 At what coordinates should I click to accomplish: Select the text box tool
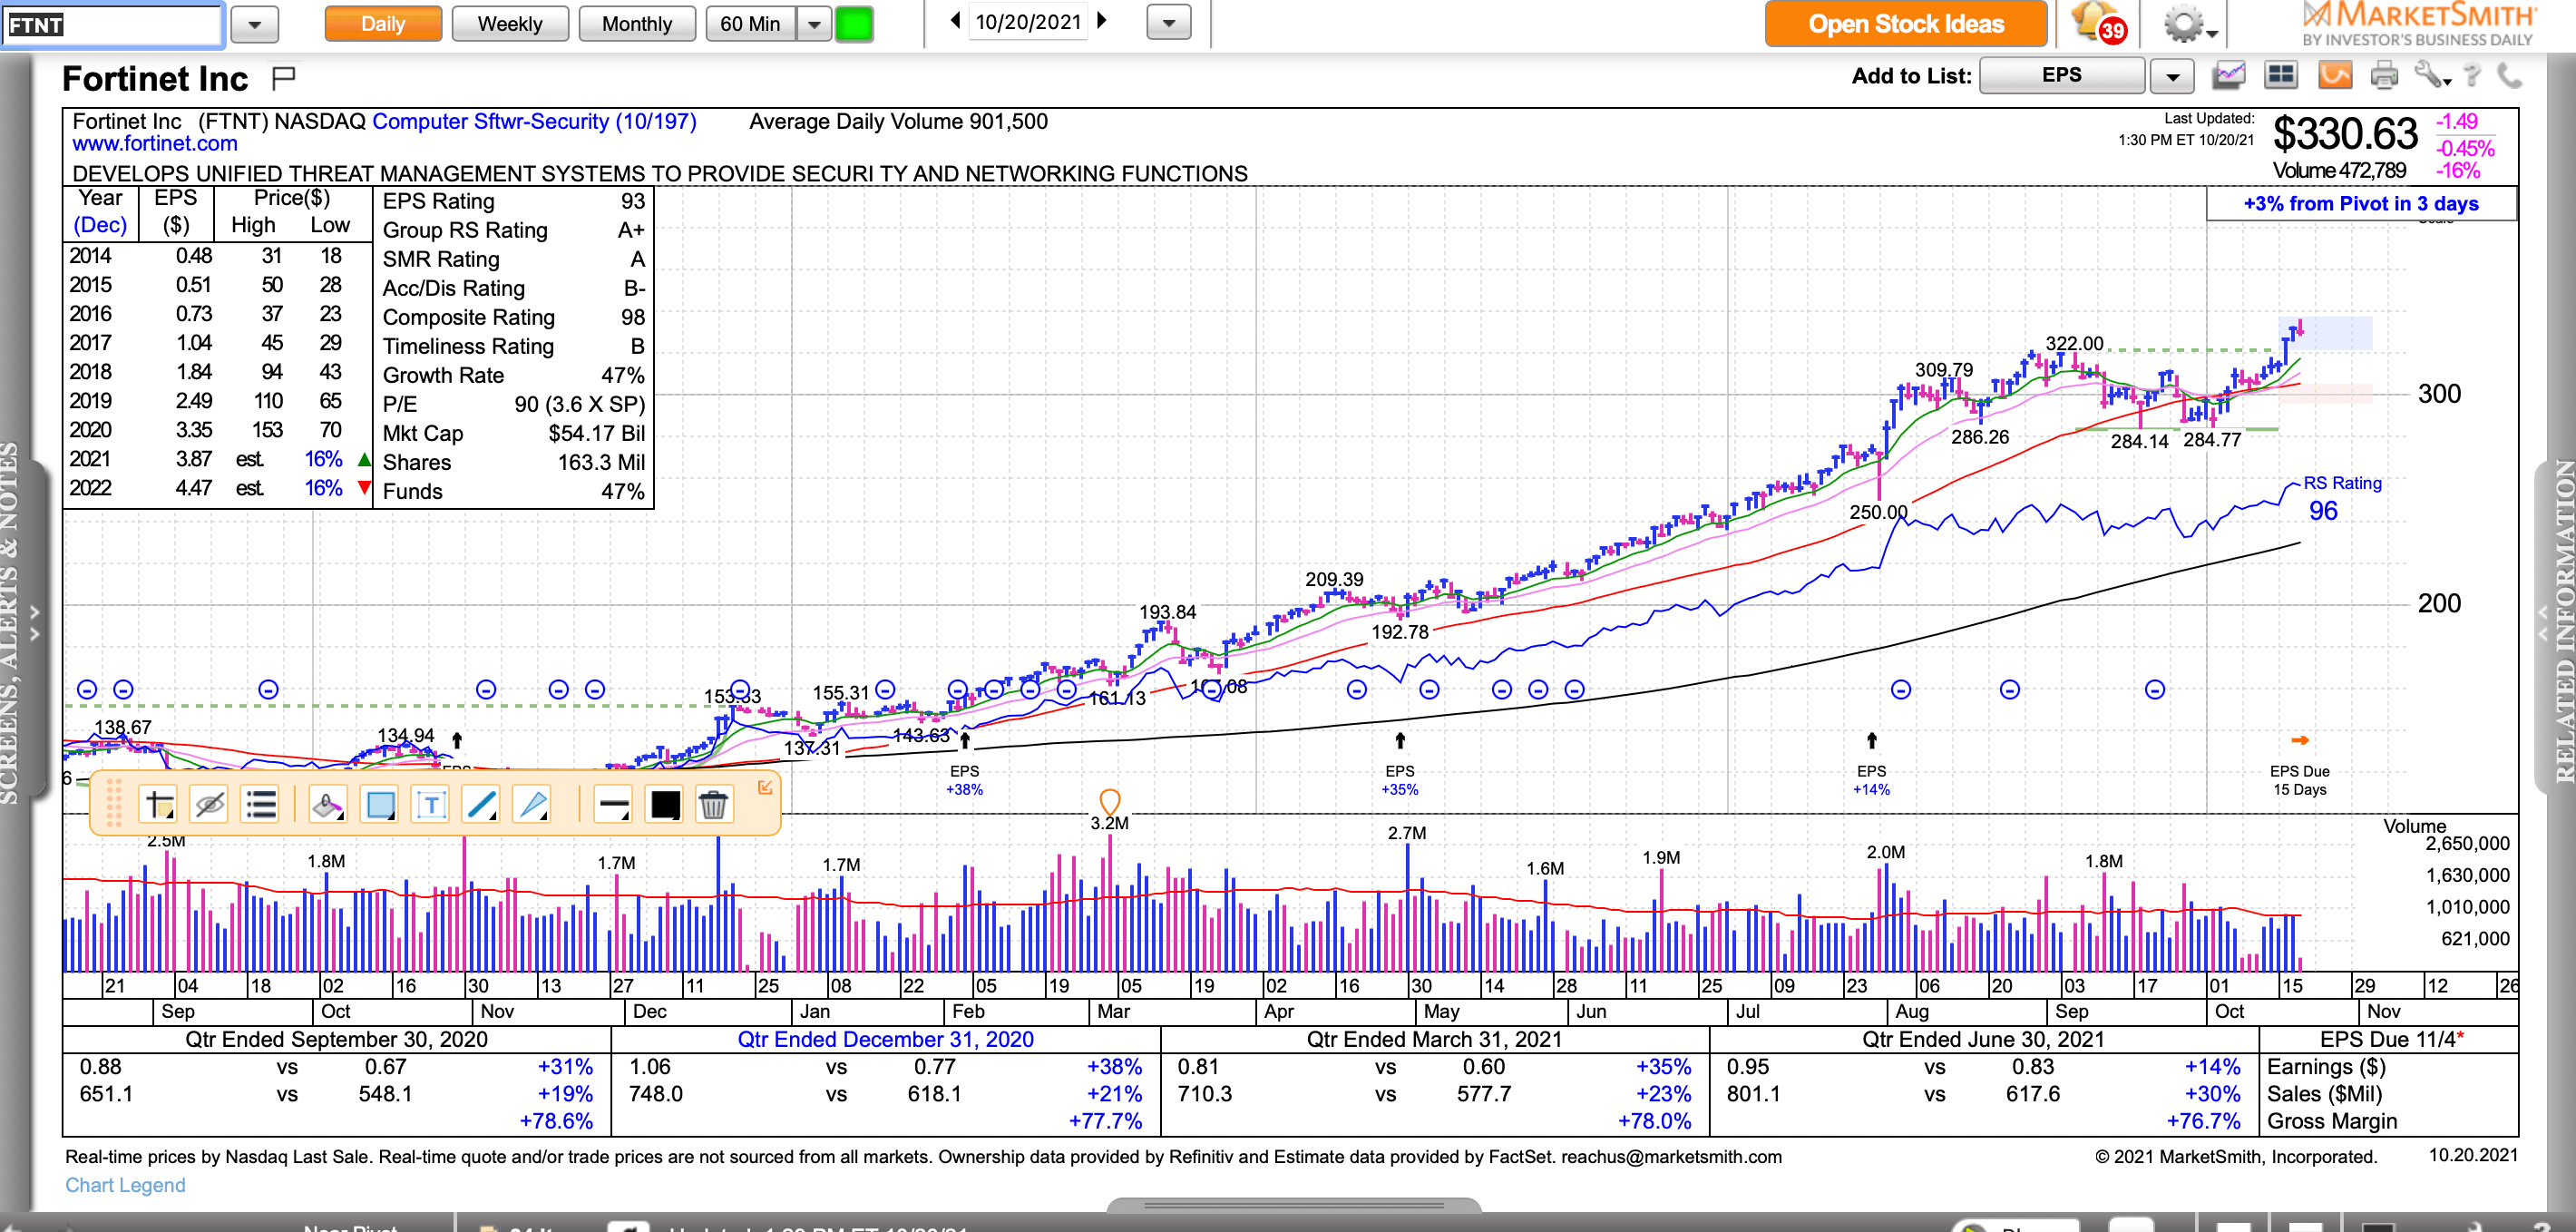click(x=431, y=804)
